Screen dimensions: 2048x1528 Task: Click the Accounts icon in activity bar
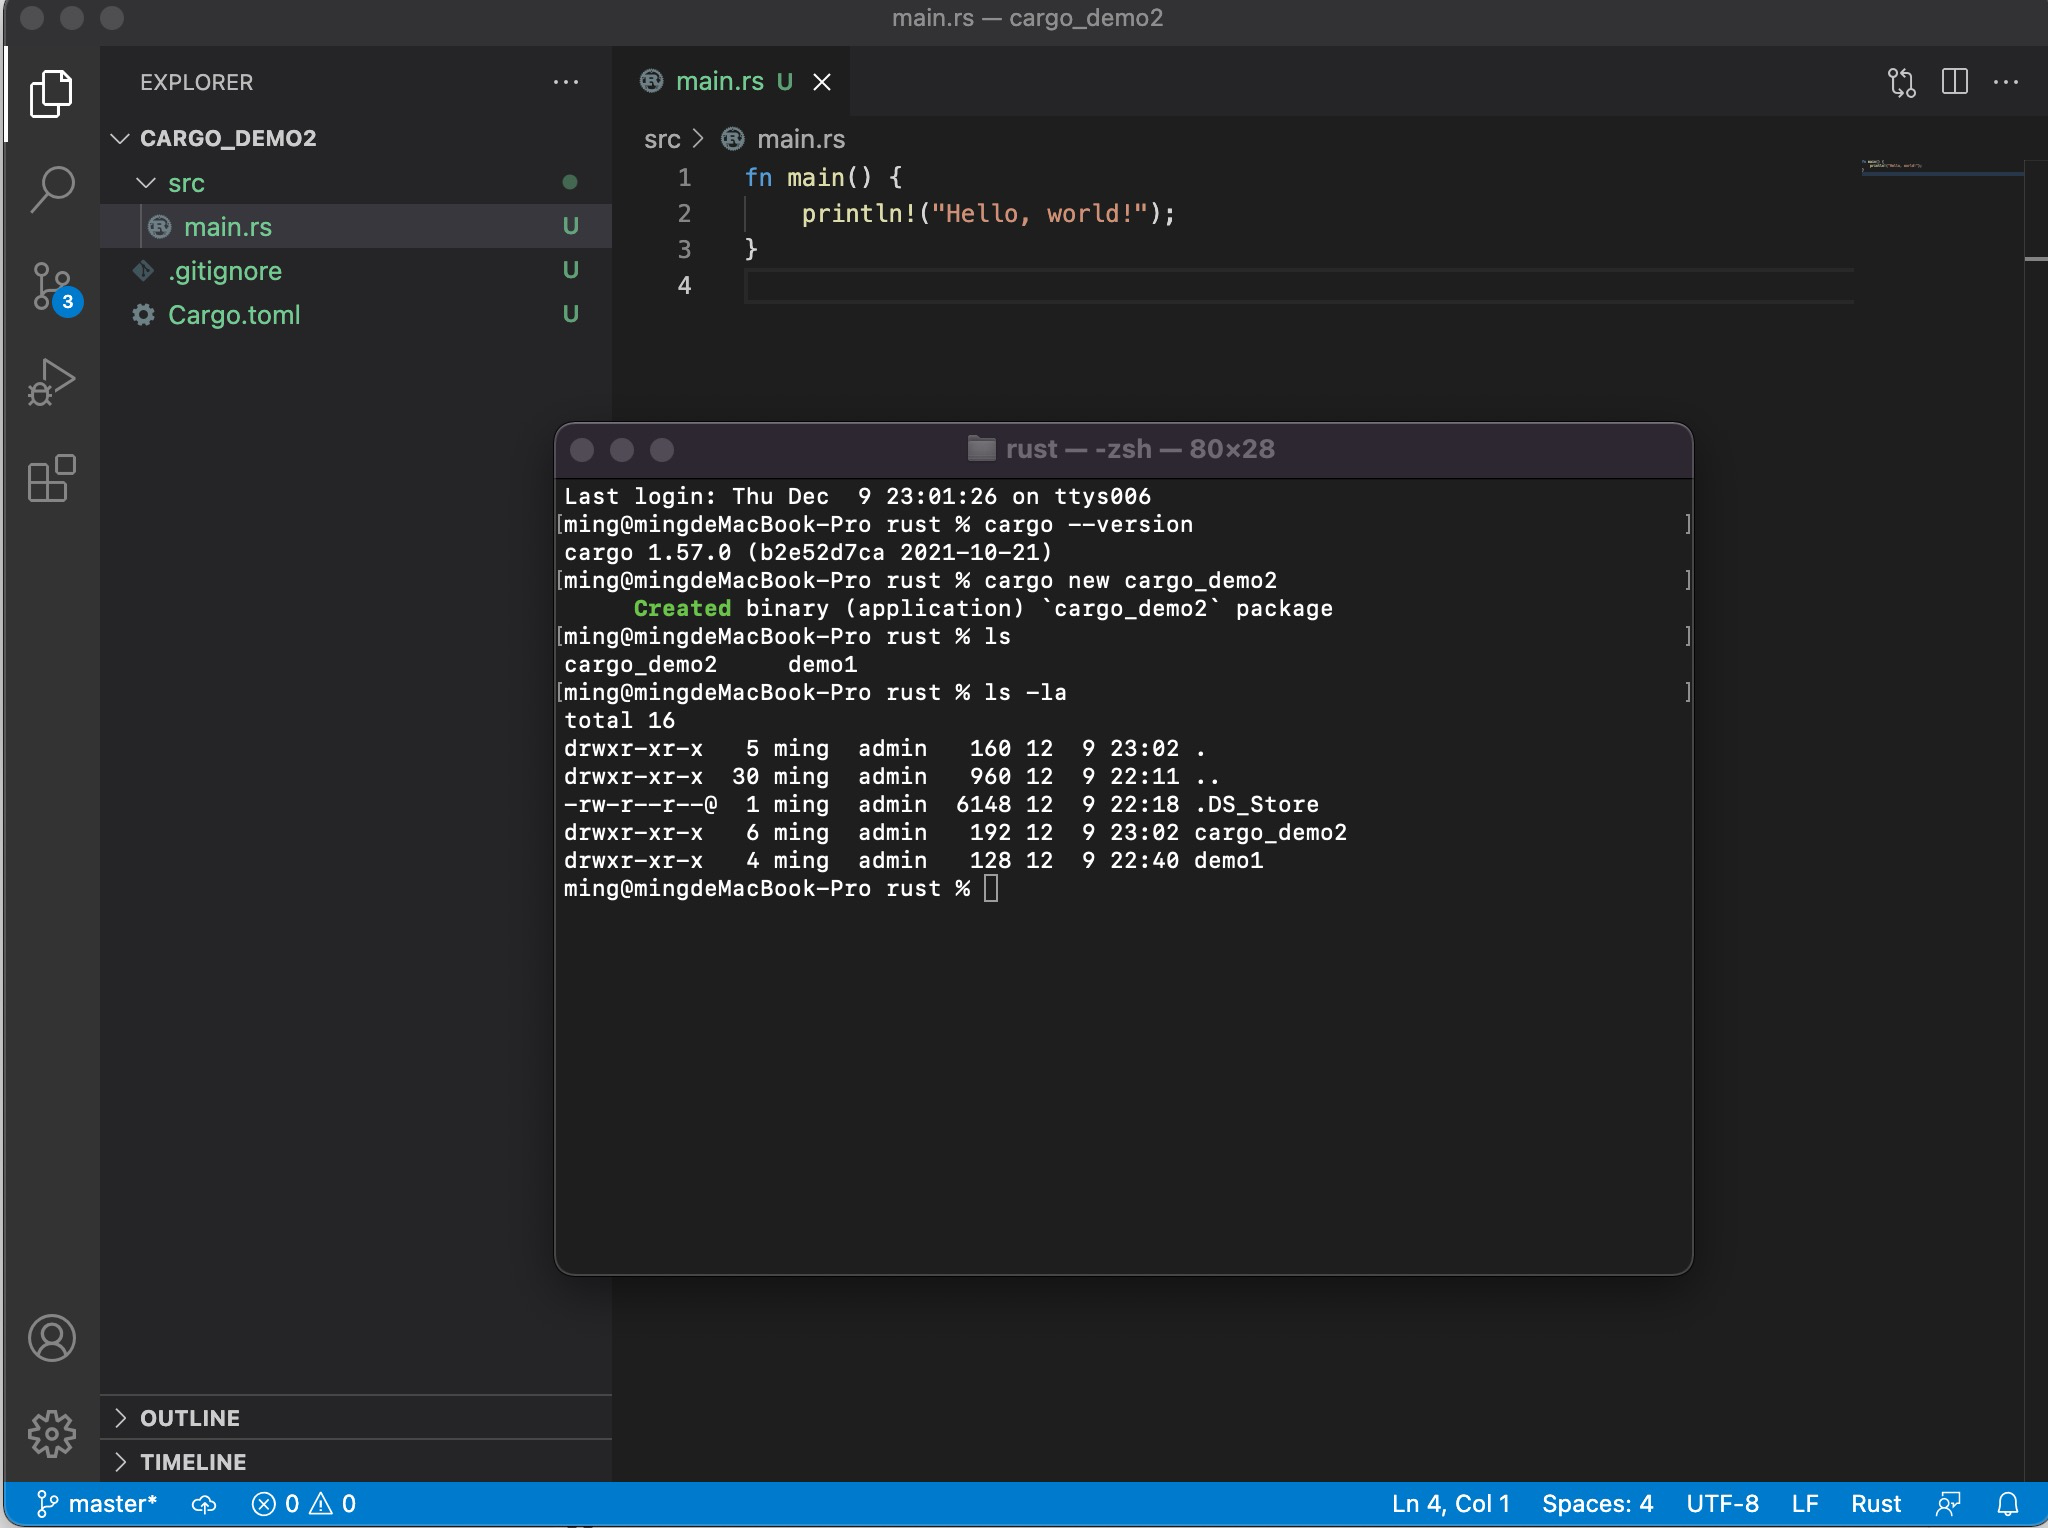52,1338
